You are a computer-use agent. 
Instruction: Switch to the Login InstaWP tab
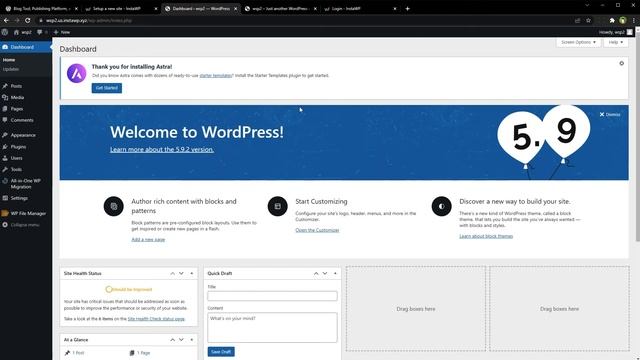pos(360,9)
